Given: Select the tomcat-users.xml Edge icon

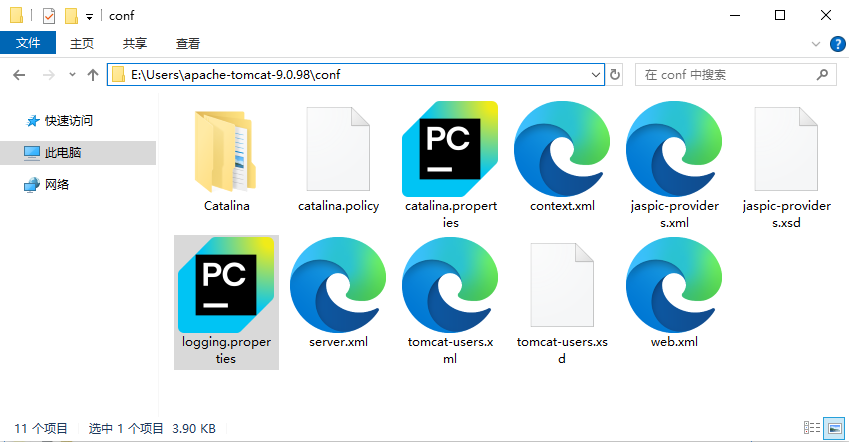Looking at the screenshot, I should pyautogui.click(x=450, y=285).
